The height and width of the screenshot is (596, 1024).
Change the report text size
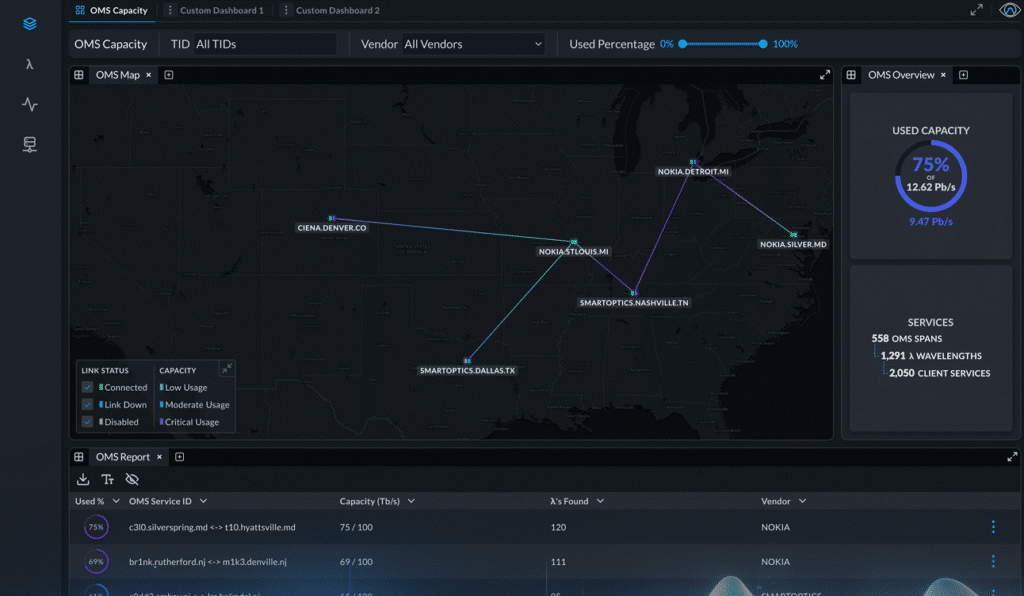pos(108,479)
